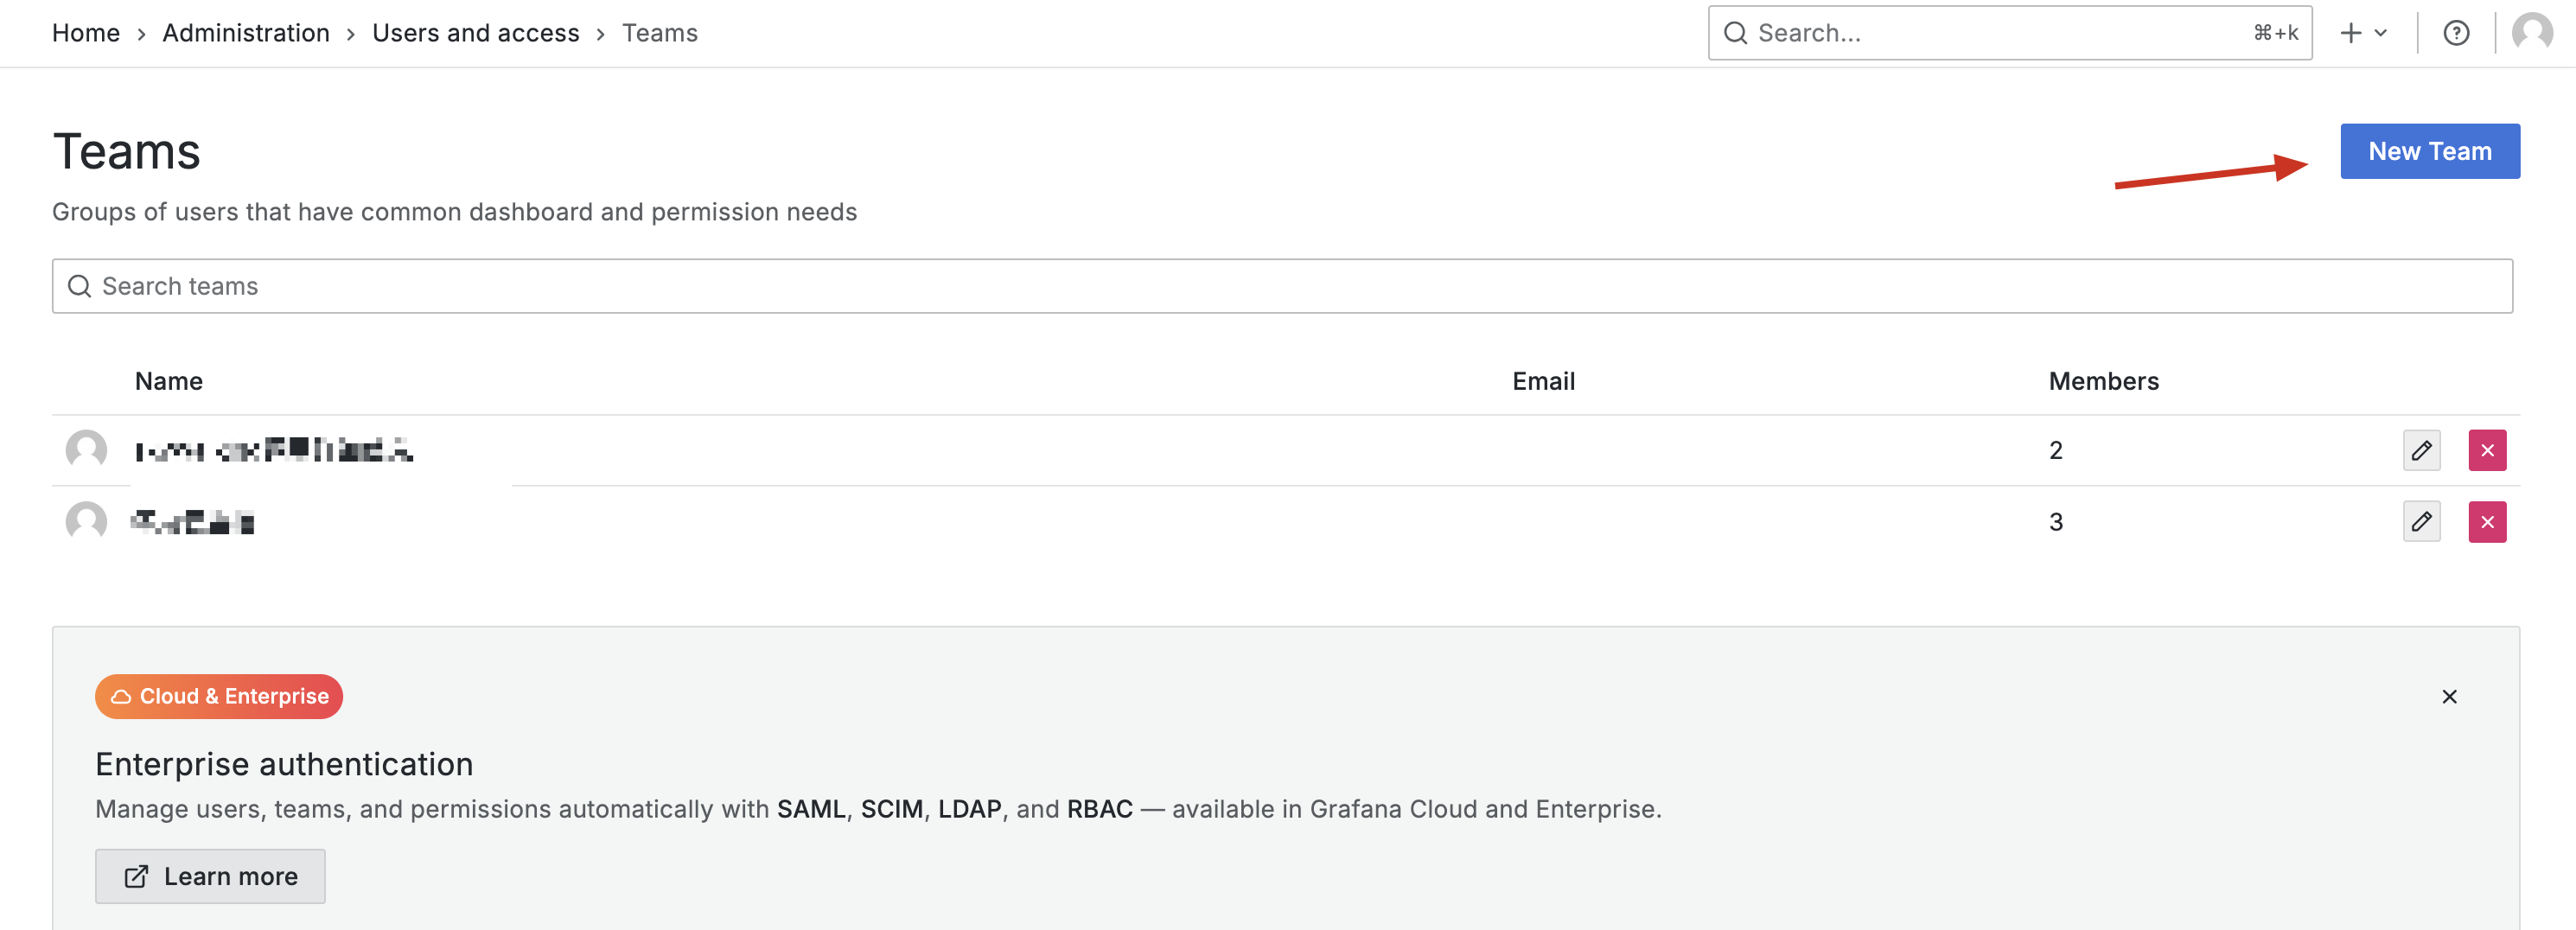Delete the second team in the list

tap(2486, 522)
